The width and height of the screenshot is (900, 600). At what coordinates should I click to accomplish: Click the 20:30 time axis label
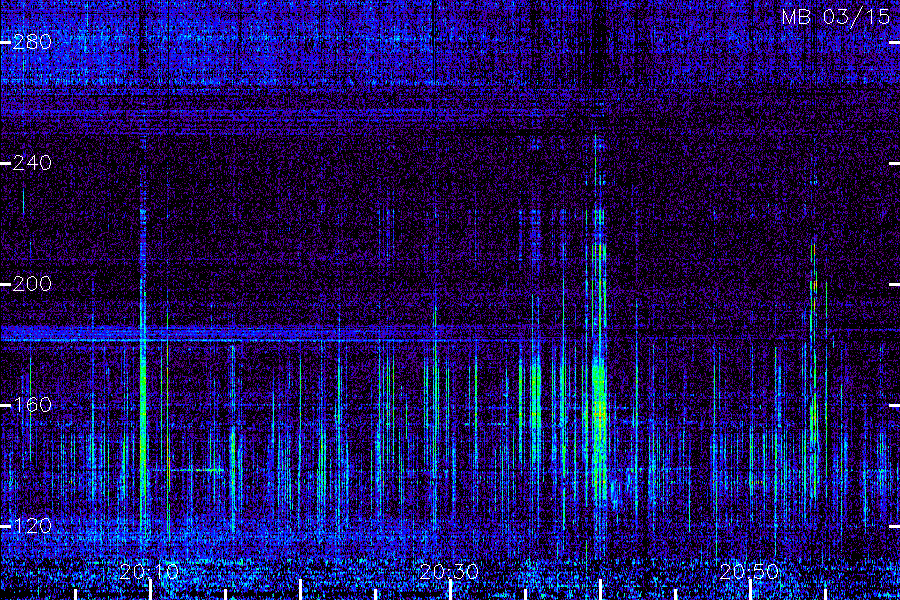(449, 572)
